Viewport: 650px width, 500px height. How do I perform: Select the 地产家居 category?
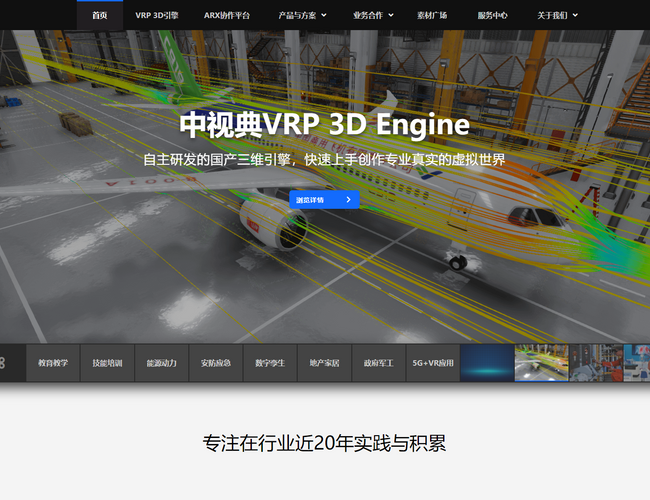324,363
